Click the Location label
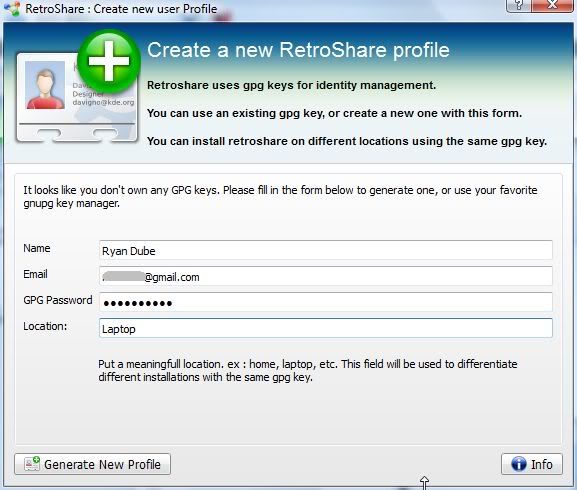 pos(45,326)
